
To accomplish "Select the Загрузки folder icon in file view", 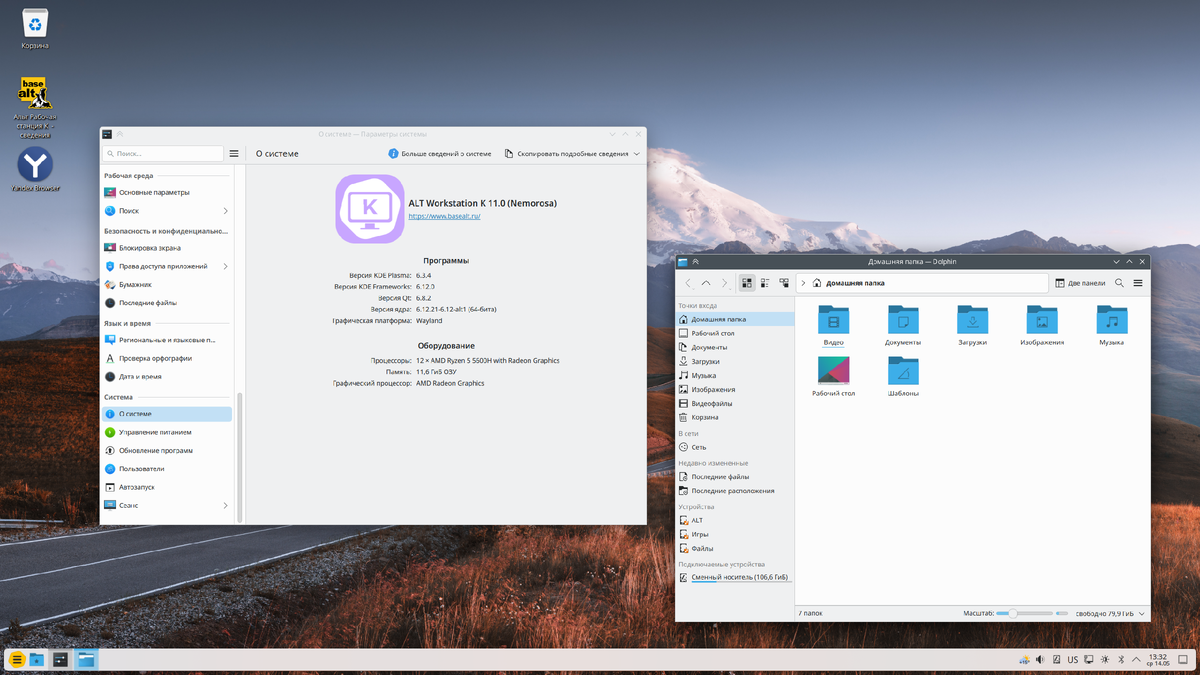I will tap(972, 320).
